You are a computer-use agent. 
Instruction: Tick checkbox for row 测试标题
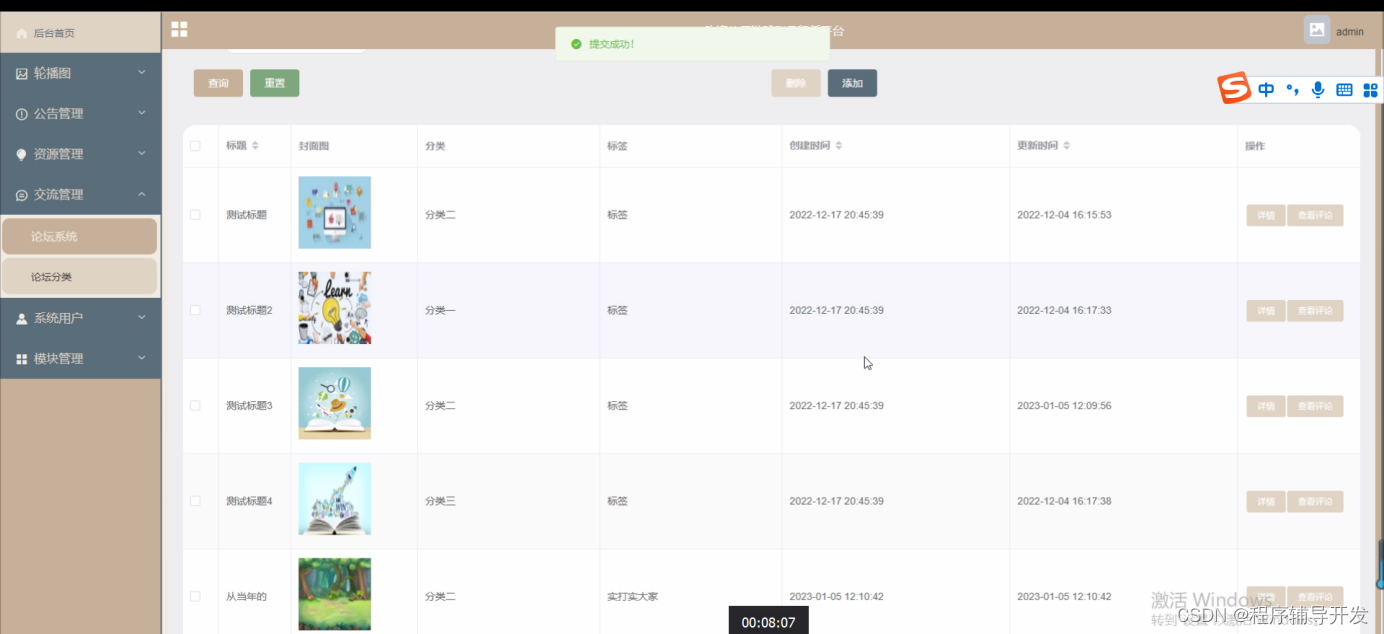coord(195,215)
